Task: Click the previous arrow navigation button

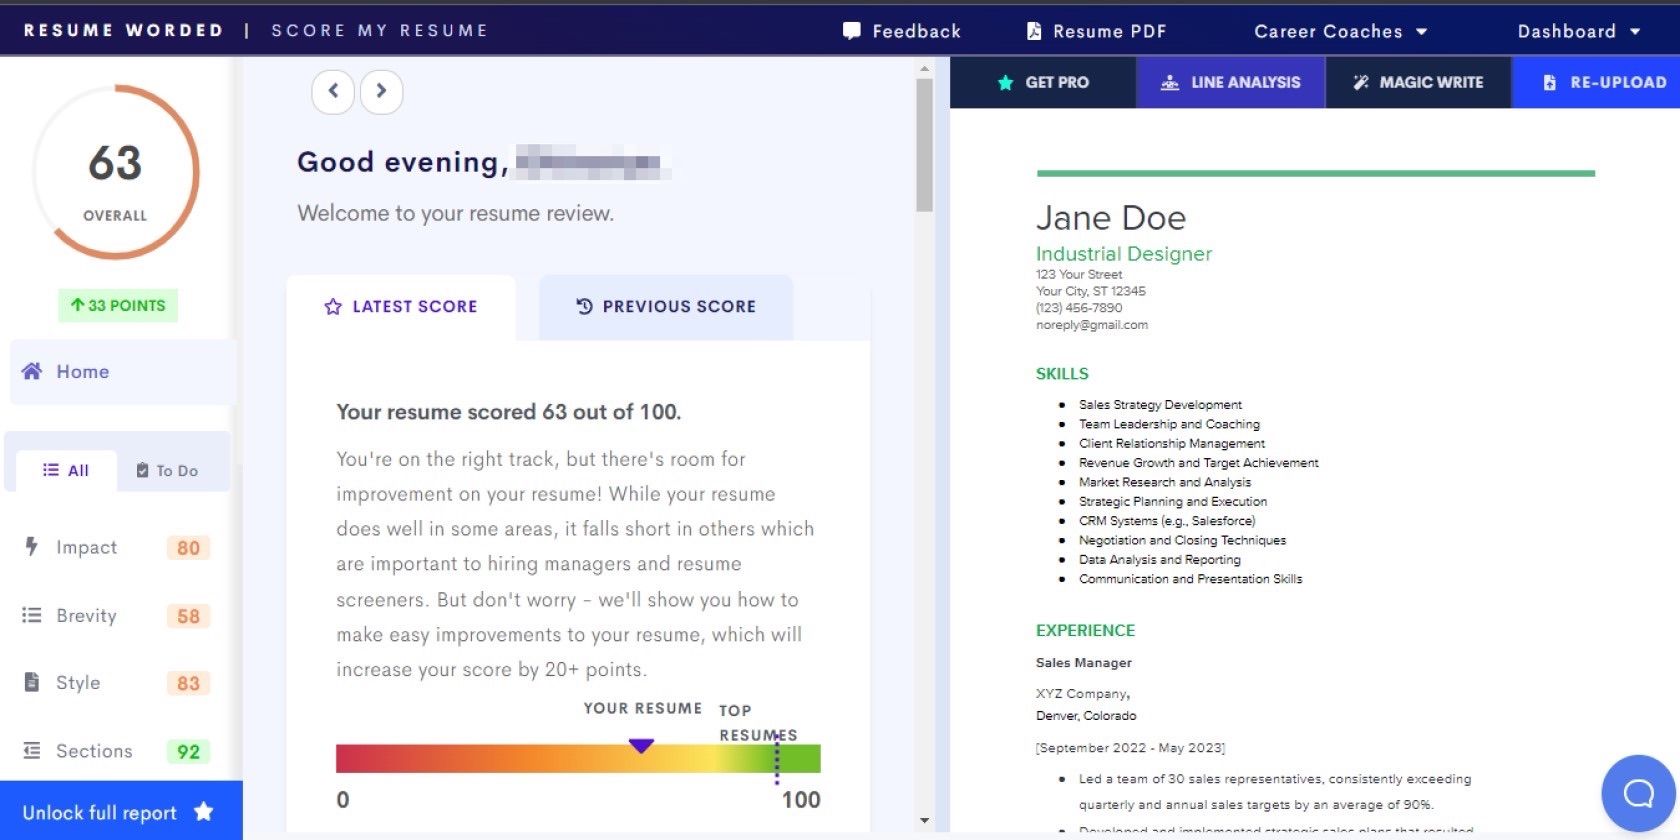Action: pos(333,91)
